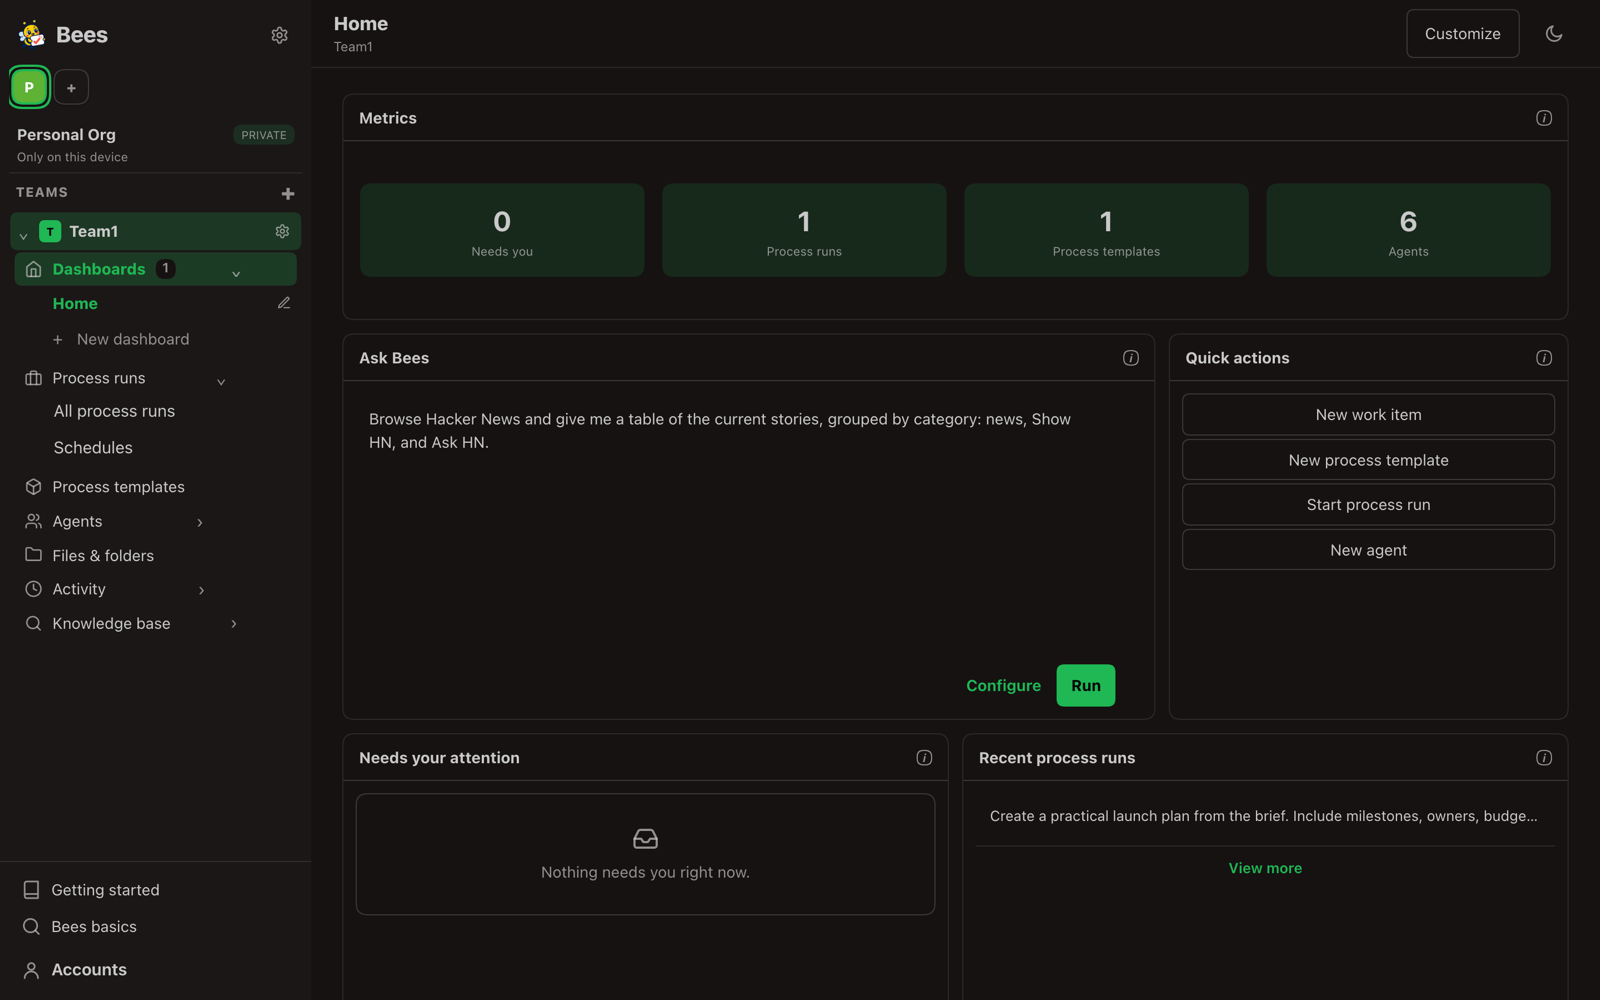Open All process runs
Viewport: 1600px width, 1000px height.
114,411
